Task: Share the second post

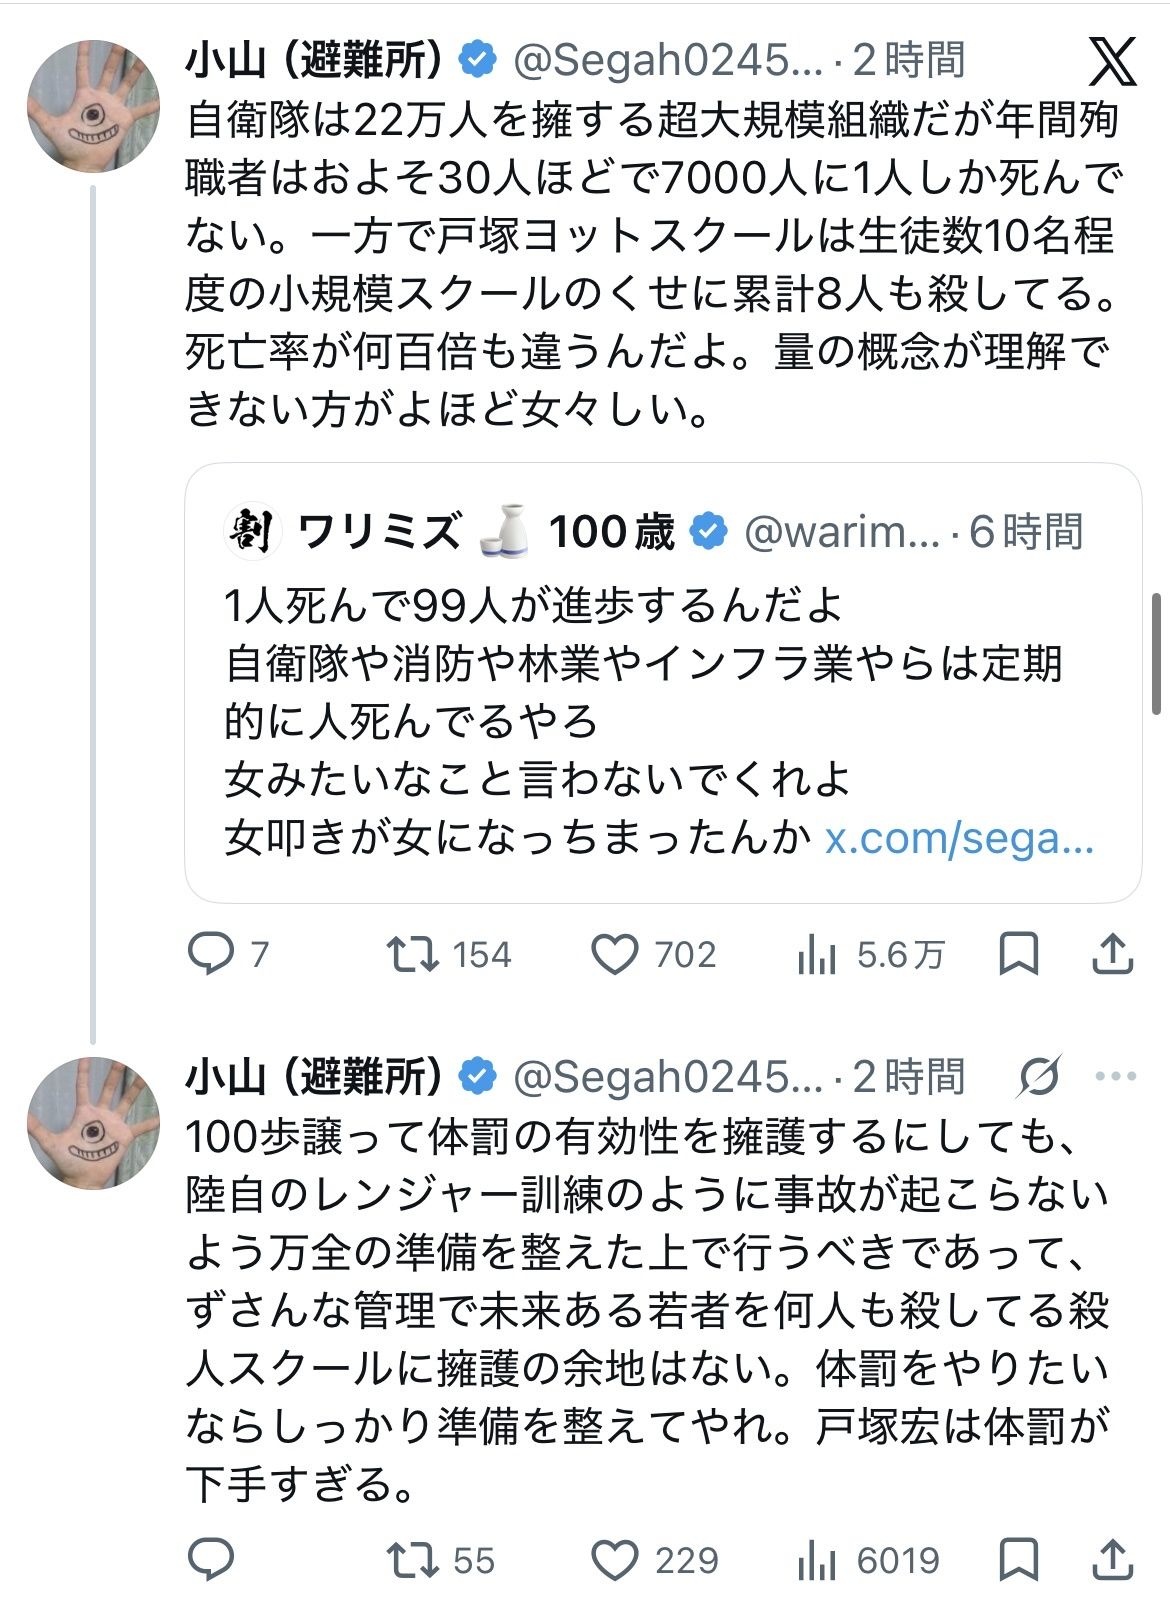Action: (1112, 1559)
